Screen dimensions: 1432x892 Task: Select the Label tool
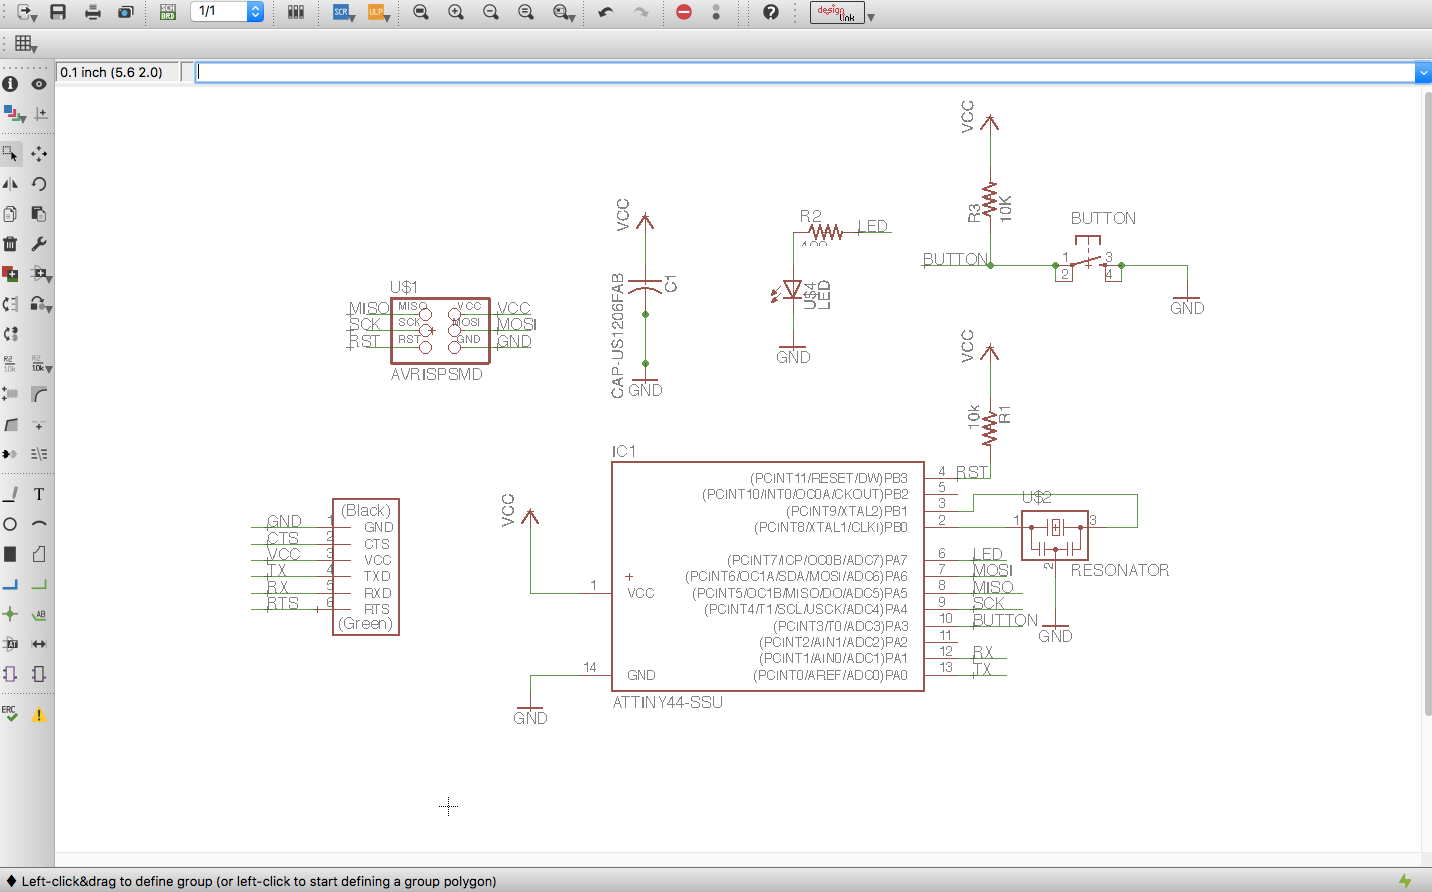(x=39, y=614)
